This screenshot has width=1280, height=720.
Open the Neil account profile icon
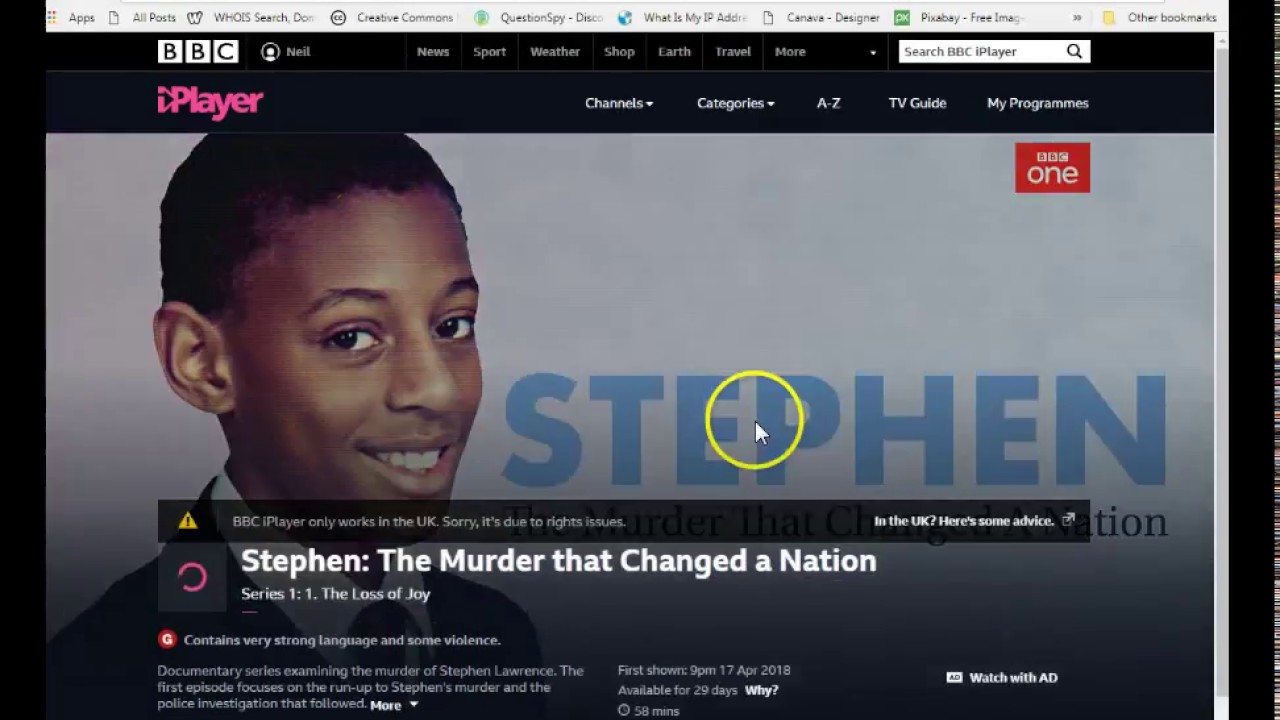[270, 51]
